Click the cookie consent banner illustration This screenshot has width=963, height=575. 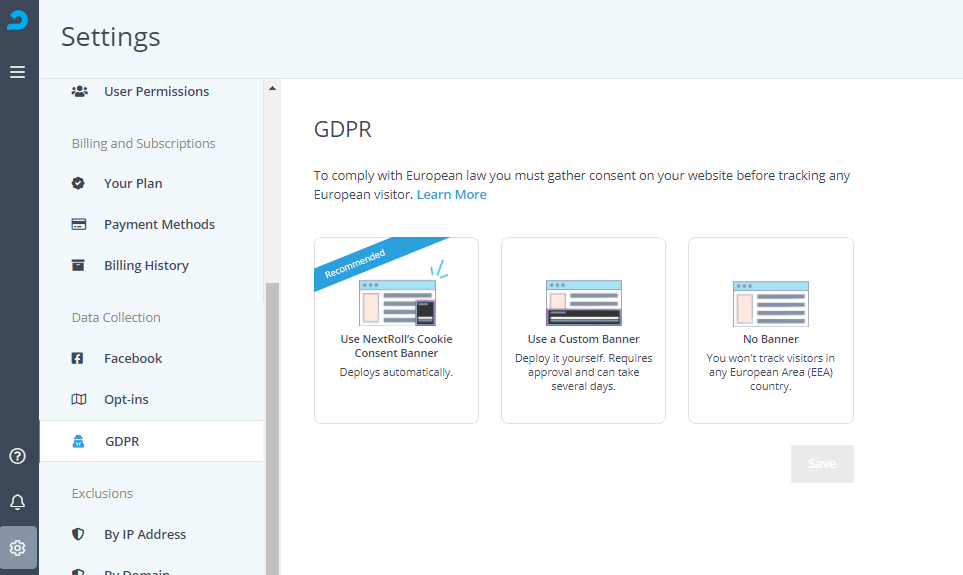397,302
